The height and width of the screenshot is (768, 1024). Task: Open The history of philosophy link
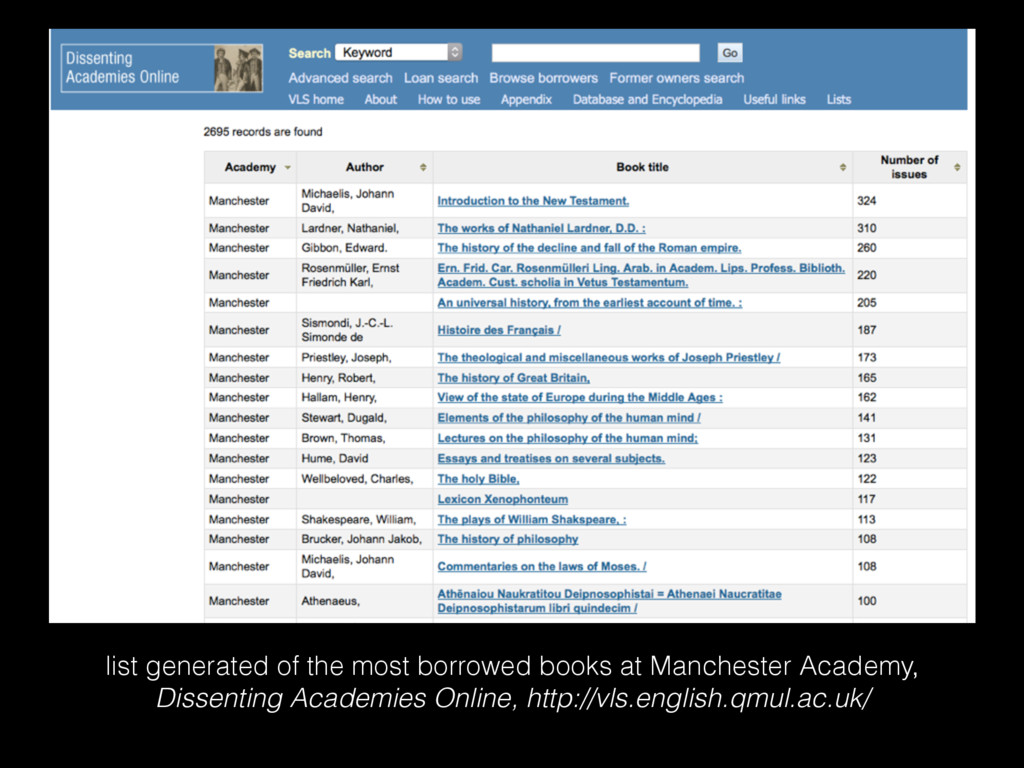(x=507, y=539)
